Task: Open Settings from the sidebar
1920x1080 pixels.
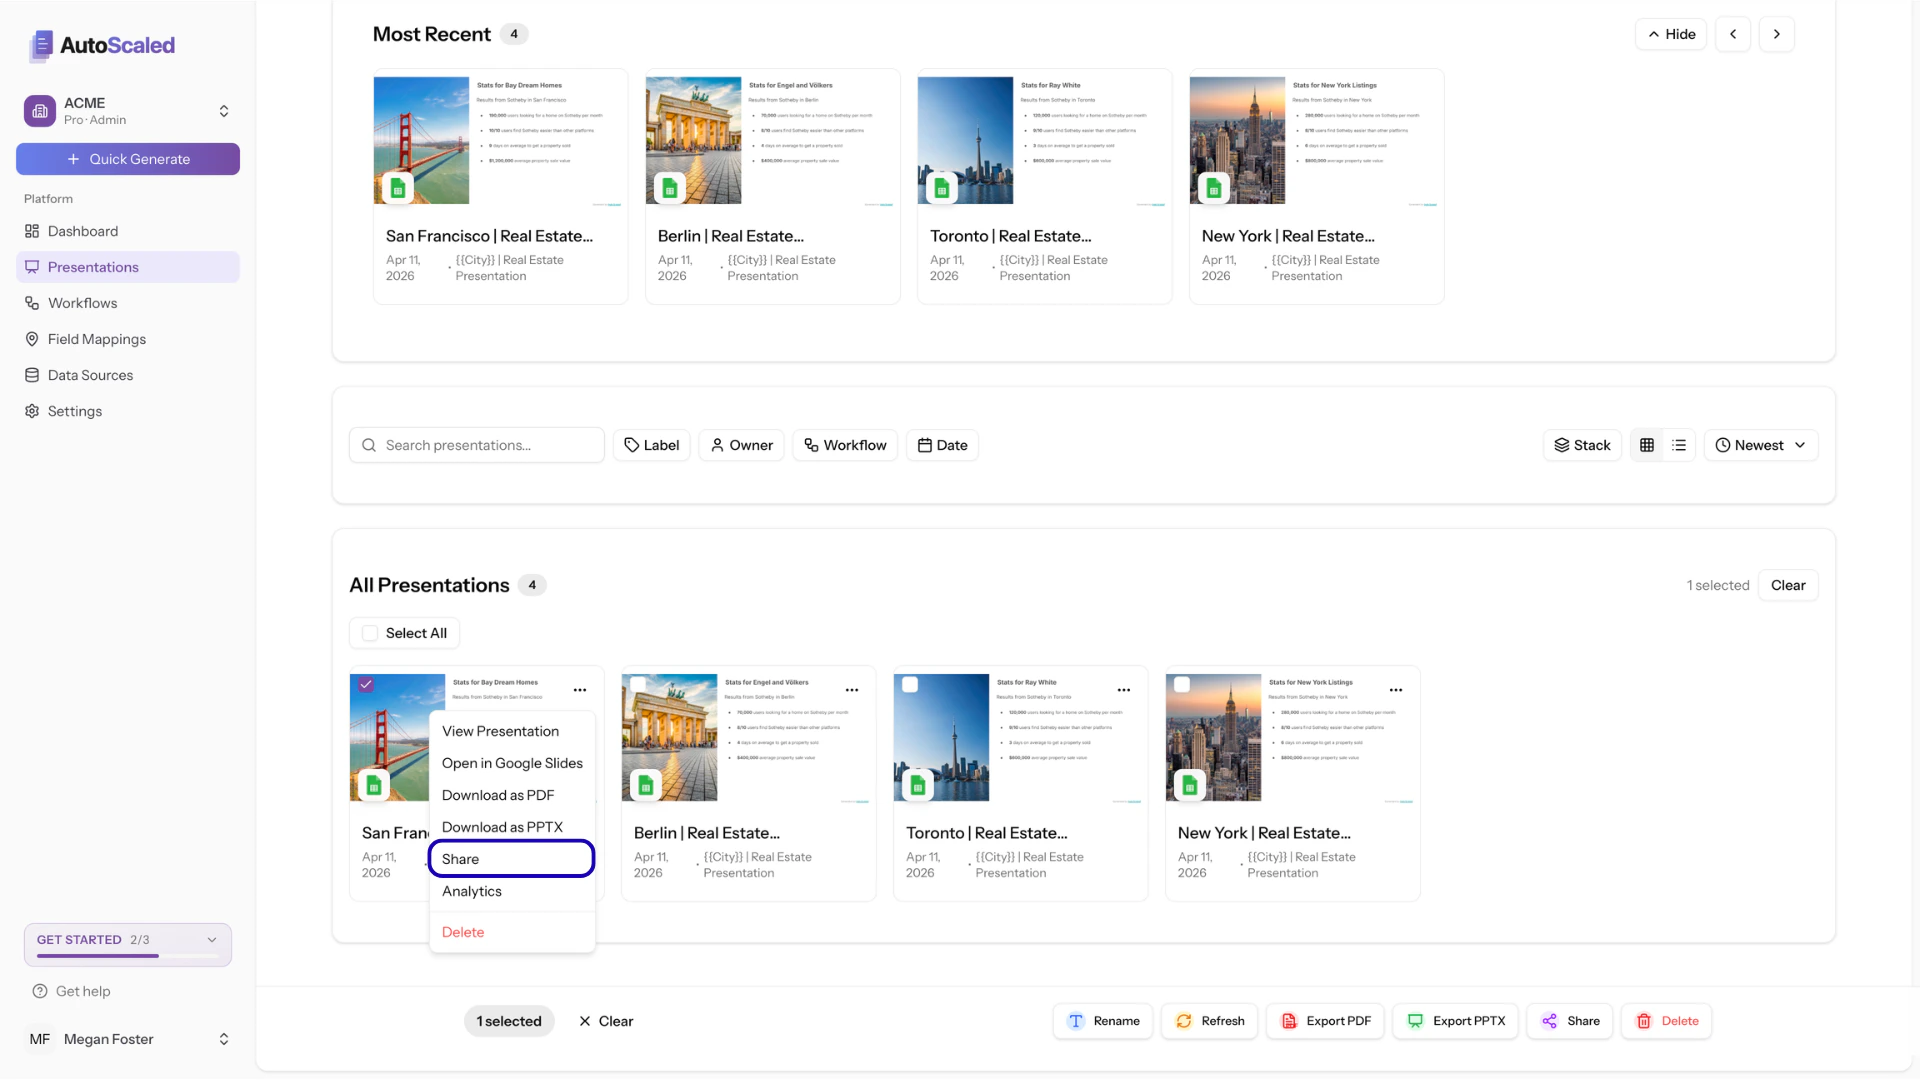Action: (x=74, y=411)
